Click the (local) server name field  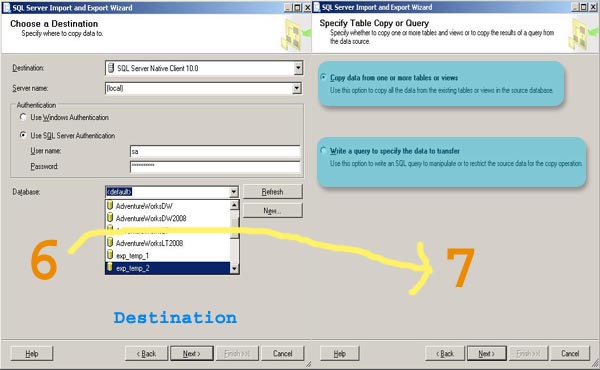199,88
